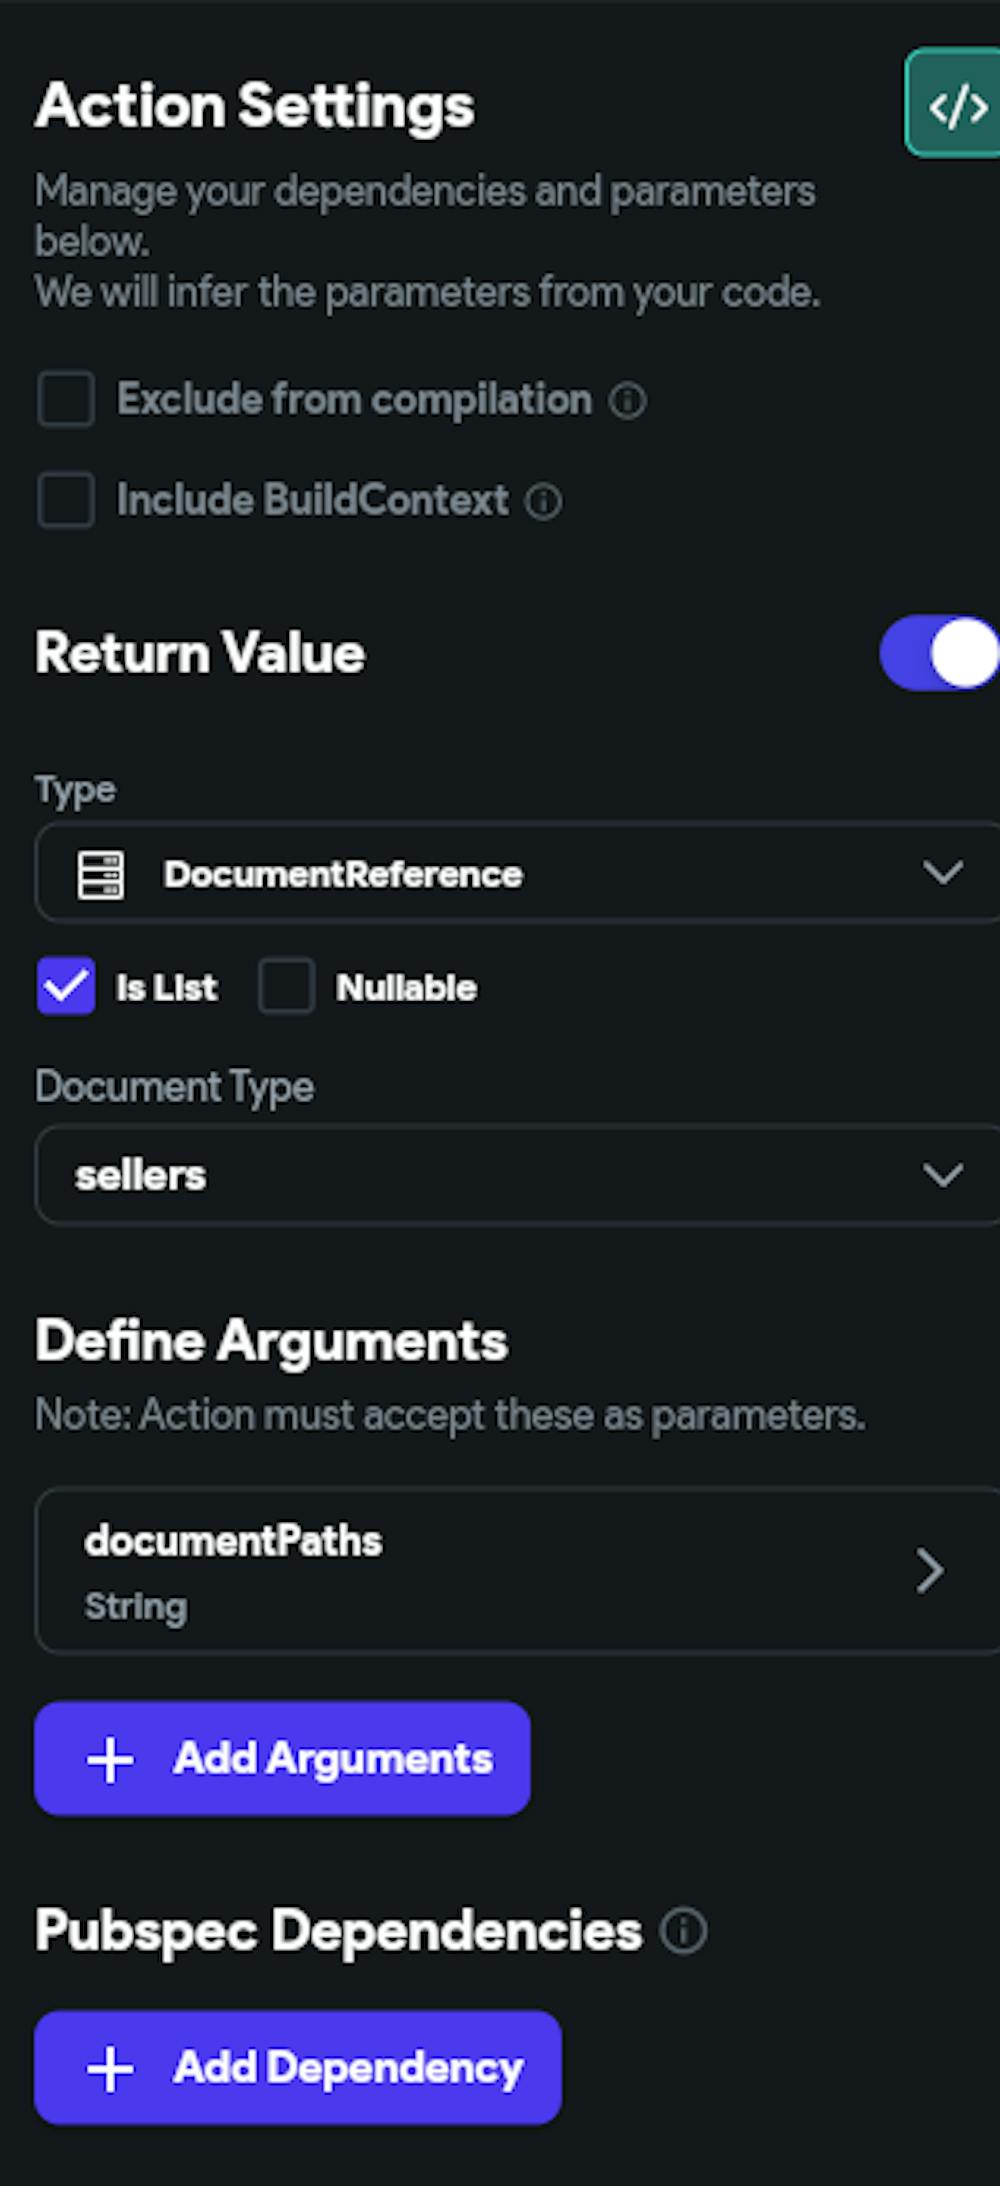1000x2186 pixels.
Task: Click plus icon on Add Dependency
Action: pos(110,2068)
